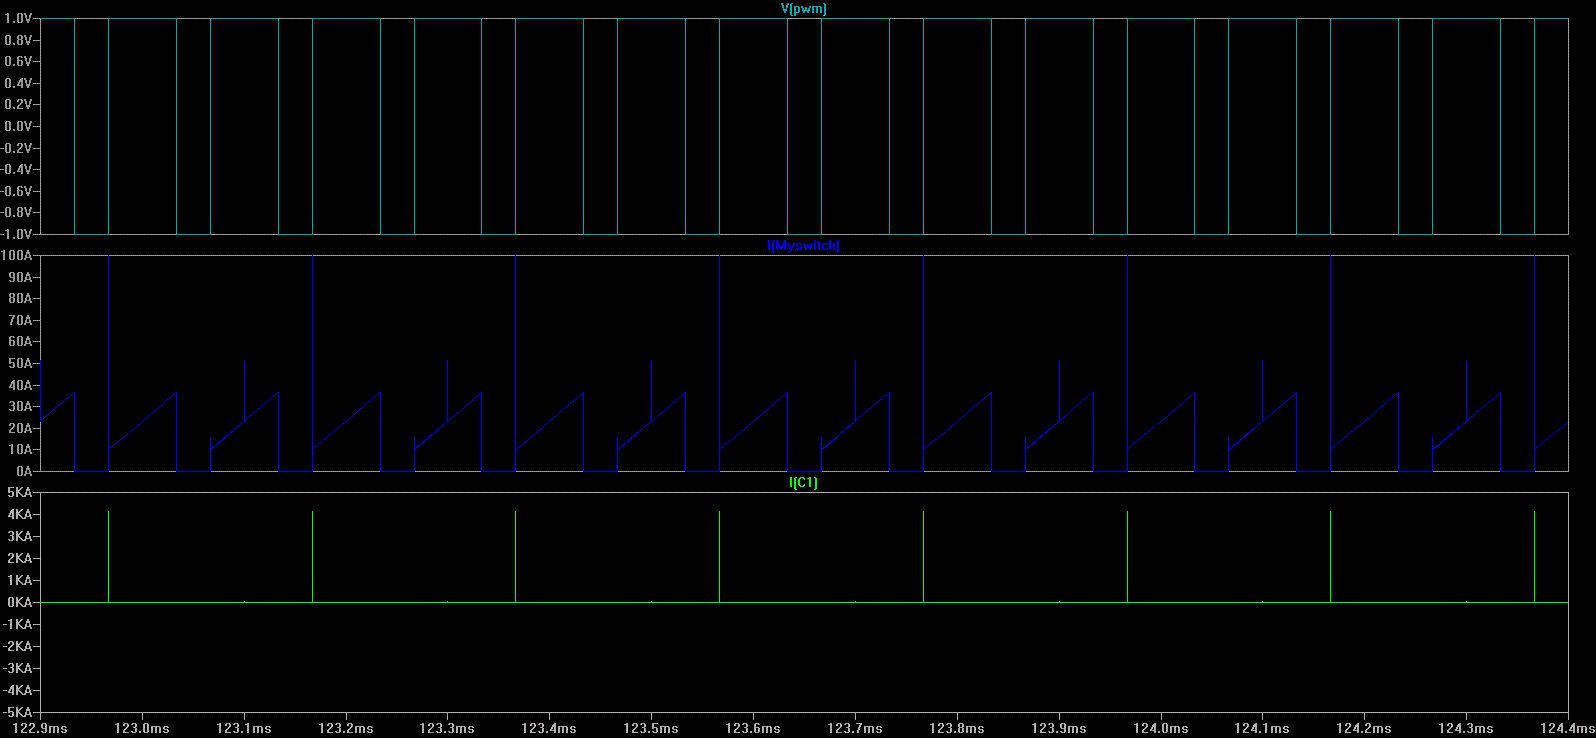Click the 123.8ms time axis label
The width and height of the screenshot is (1596, 738).
coord(957,728)
